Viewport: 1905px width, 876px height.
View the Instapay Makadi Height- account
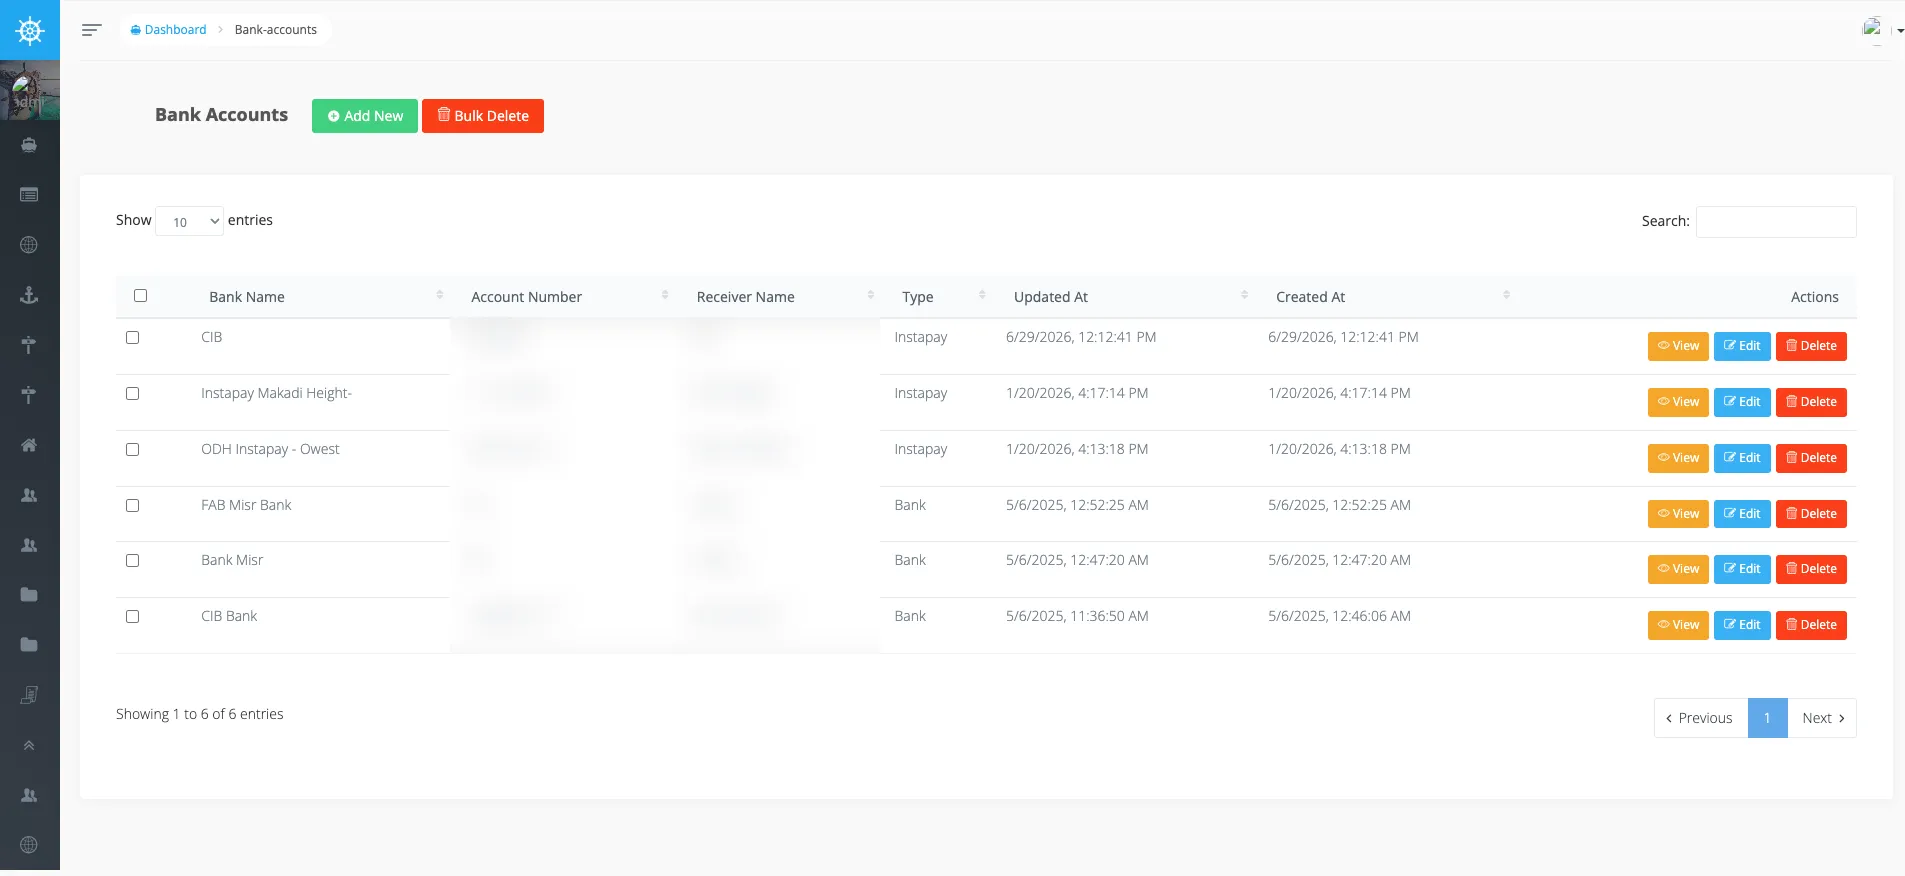pyautogui.click(x=1678, y=402)
